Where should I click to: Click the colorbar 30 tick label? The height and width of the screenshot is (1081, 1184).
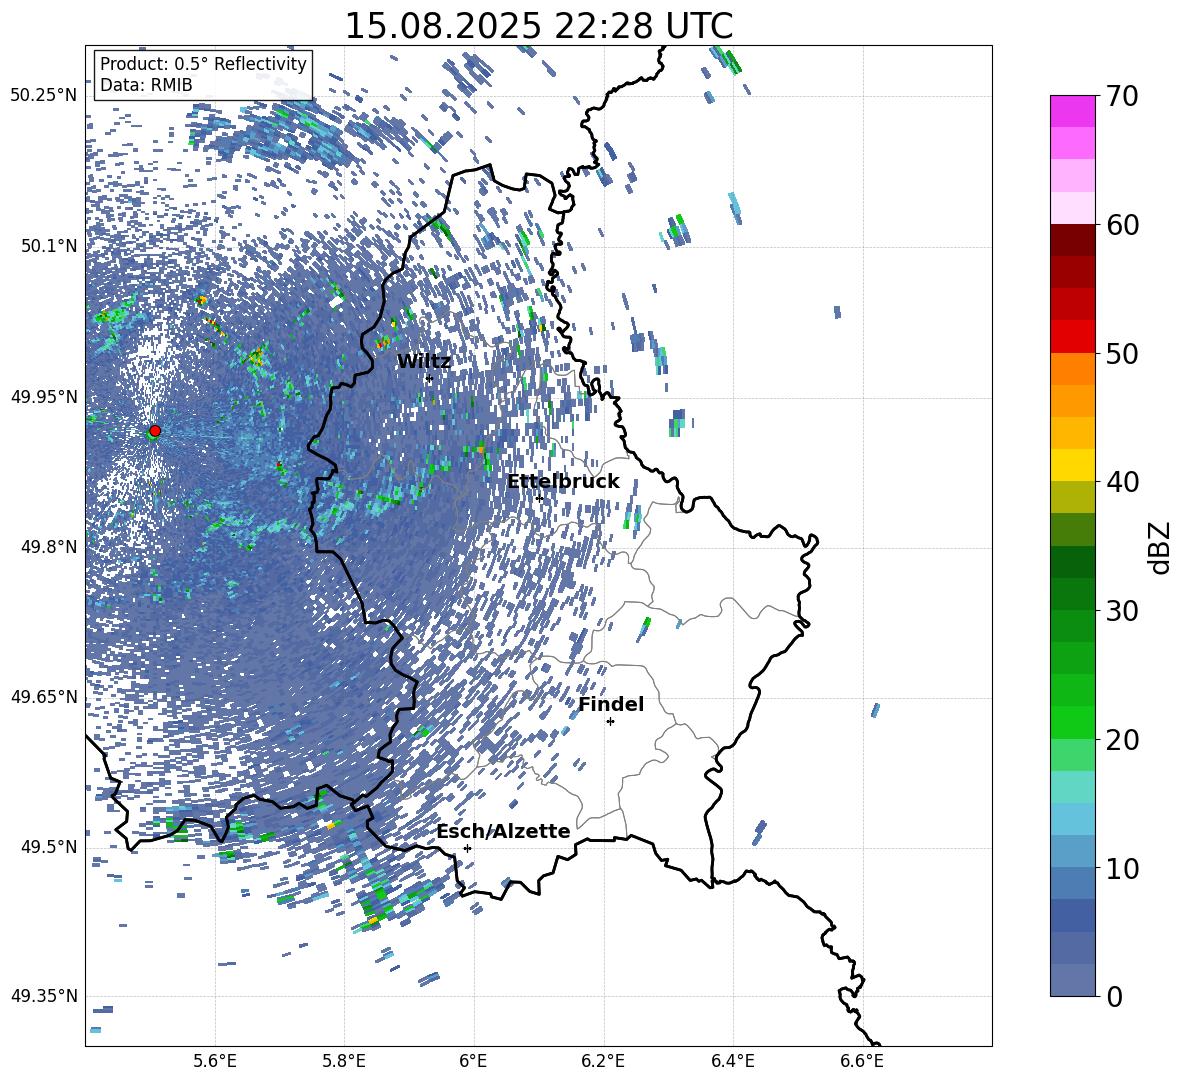(x=1122, y=611)
